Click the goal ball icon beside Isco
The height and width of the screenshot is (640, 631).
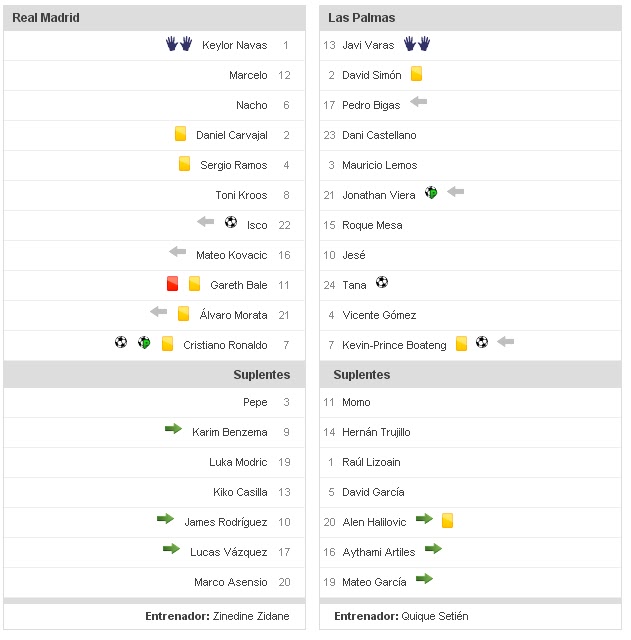(231, 222)
